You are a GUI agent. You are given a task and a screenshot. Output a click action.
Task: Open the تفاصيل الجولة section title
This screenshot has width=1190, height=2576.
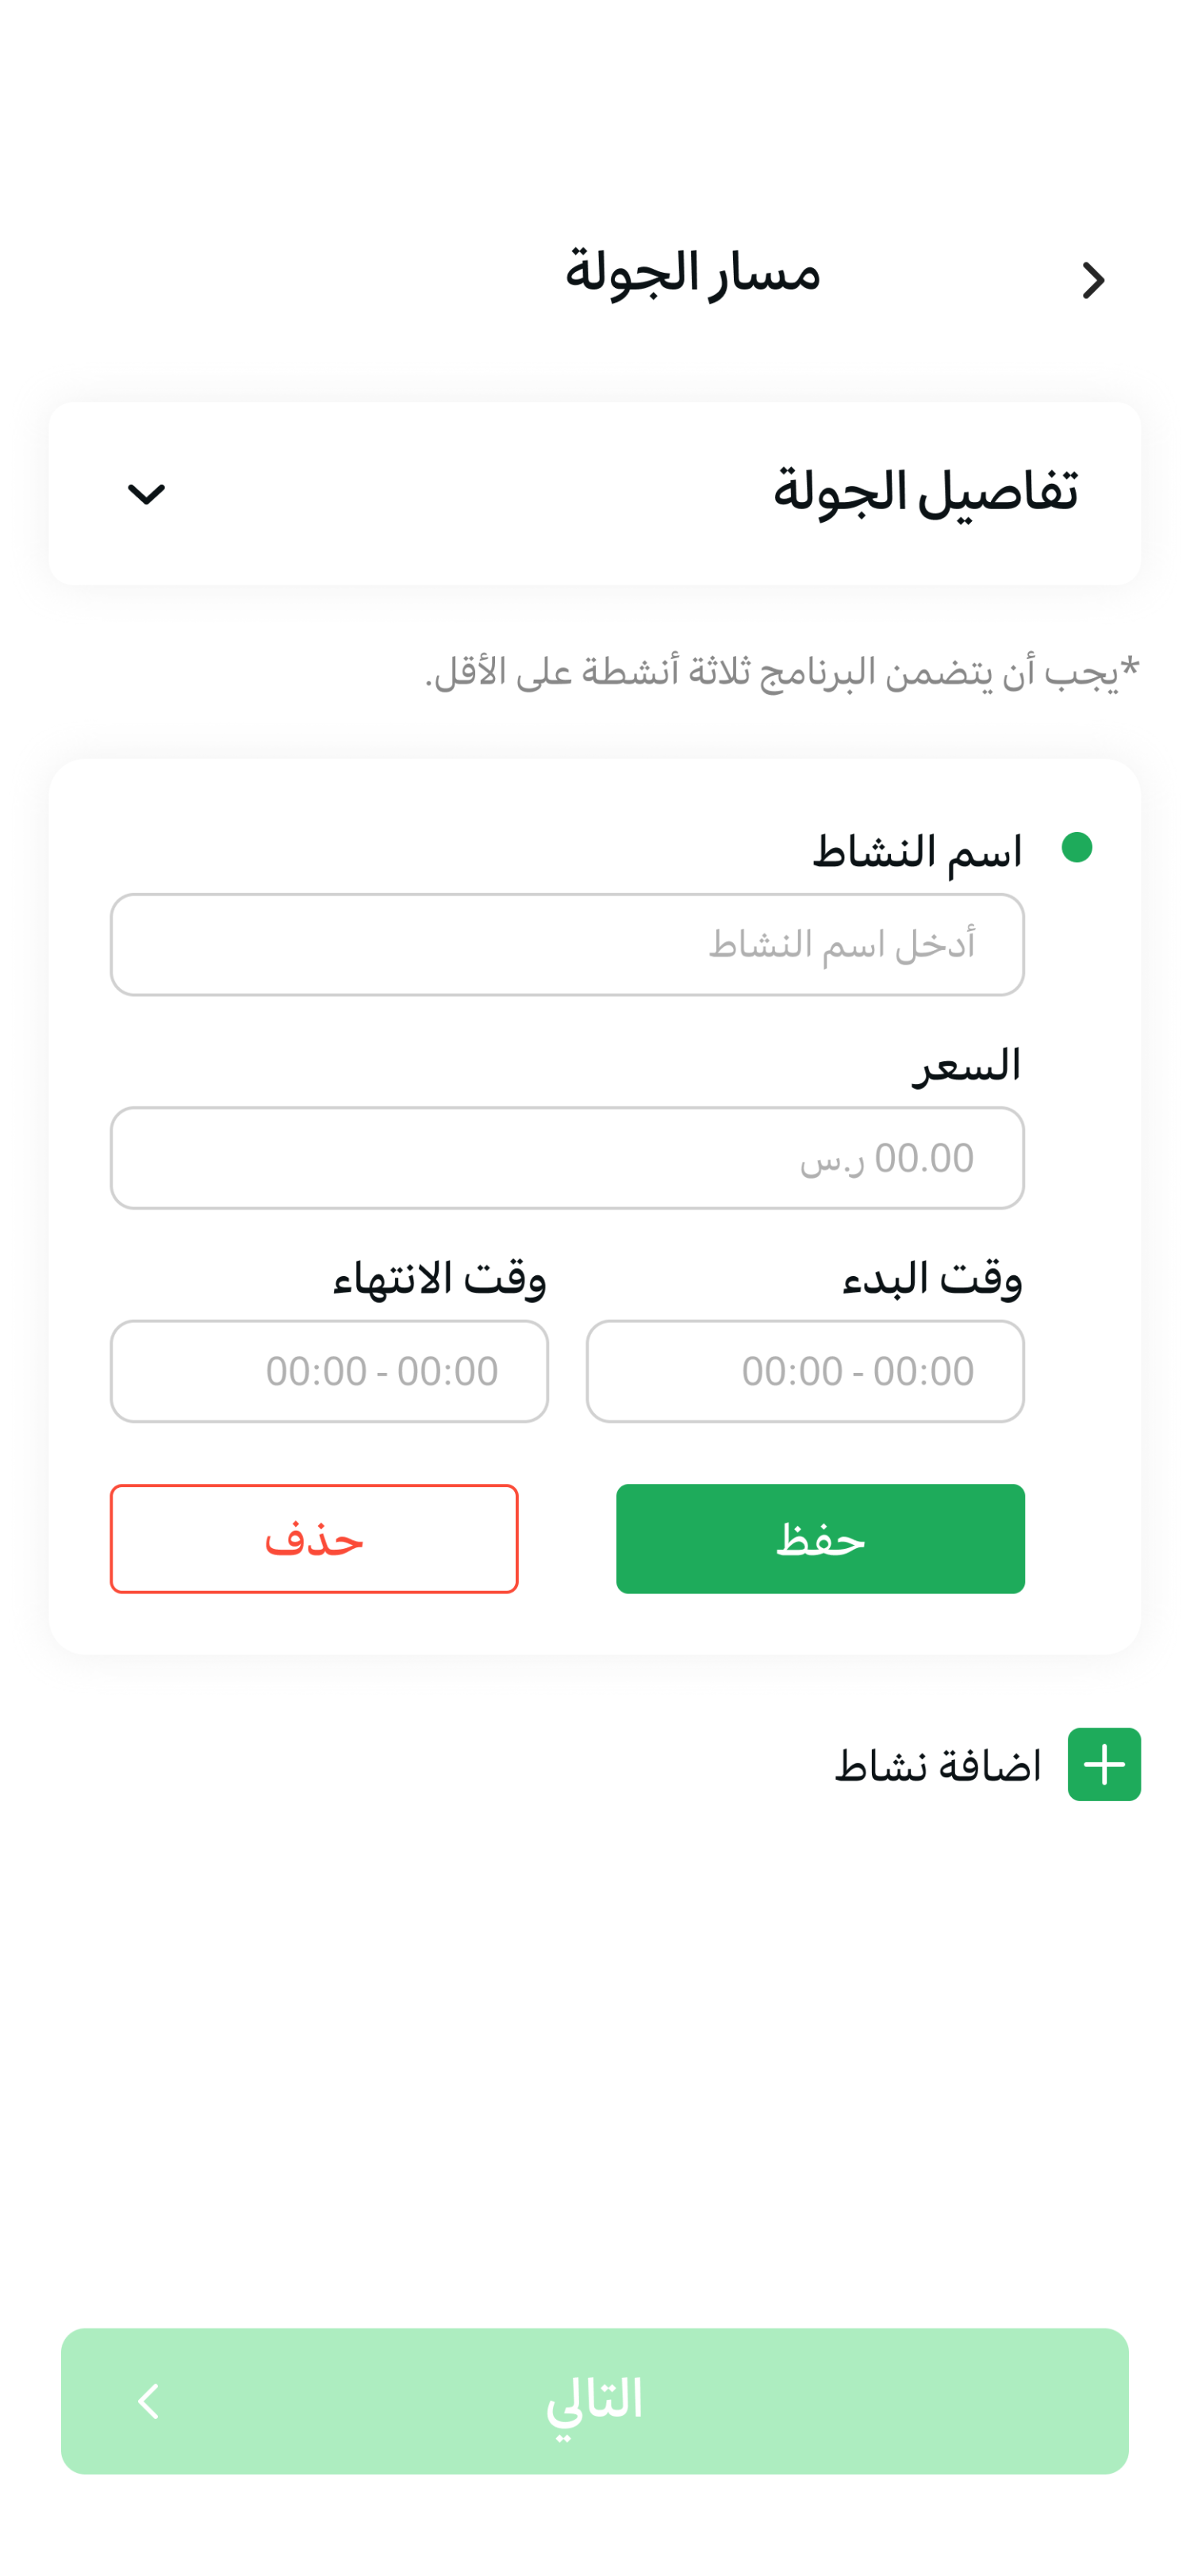coord(925,492)
